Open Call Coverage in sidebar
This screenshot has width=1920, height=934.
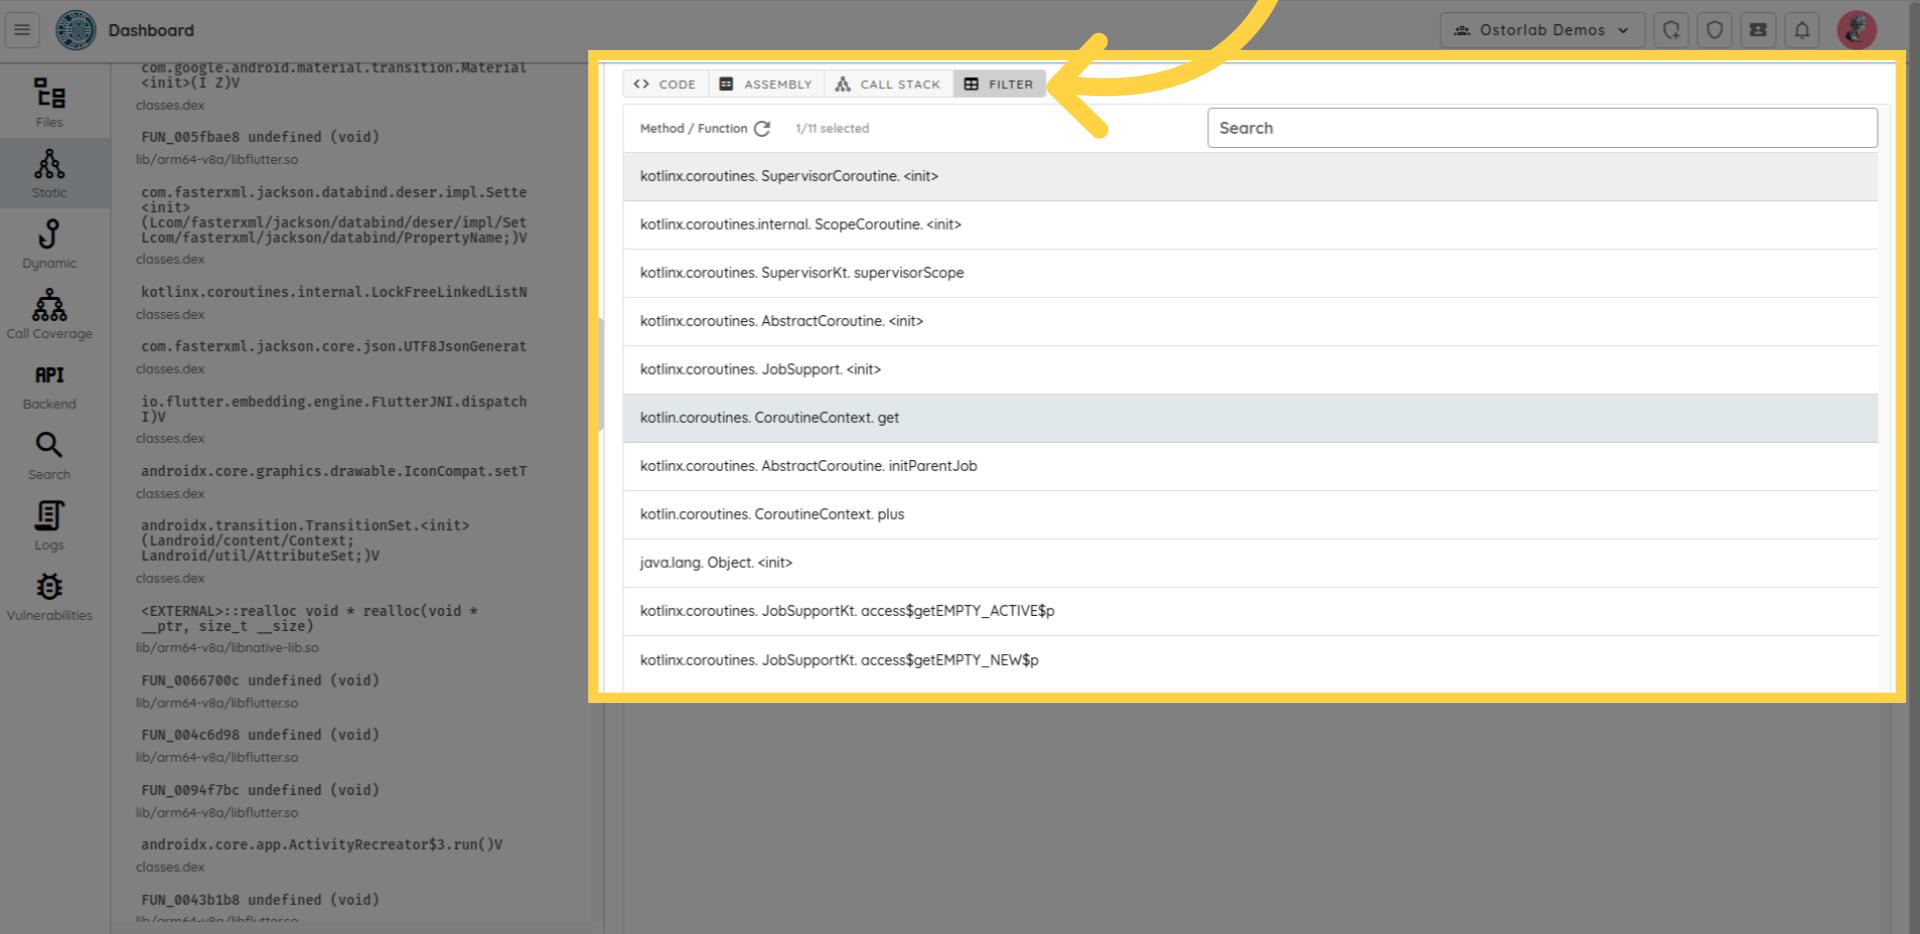49,314
